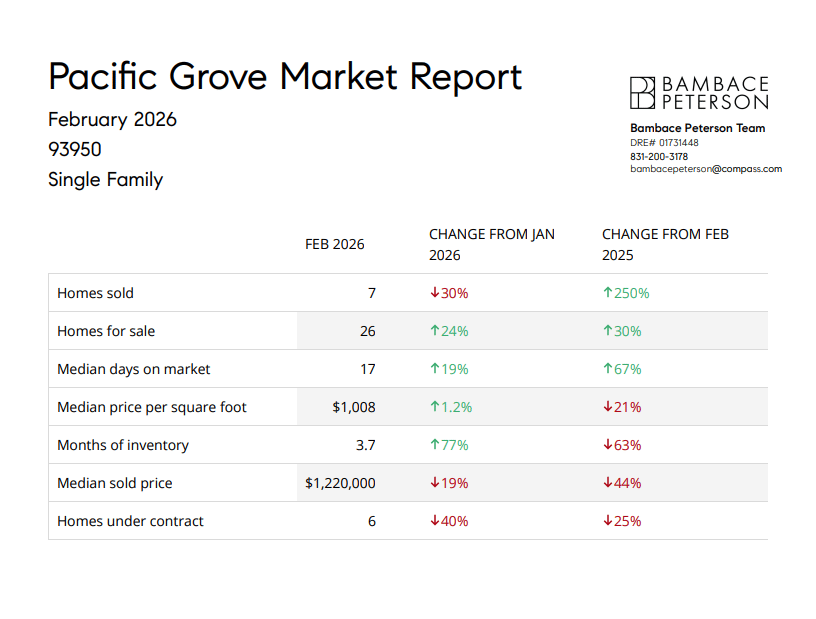The height and width of the screenshot is (619, 816).
Task: Click the phone number 831-200-3178
Action: pyautogui.click(x=658, y=156)
